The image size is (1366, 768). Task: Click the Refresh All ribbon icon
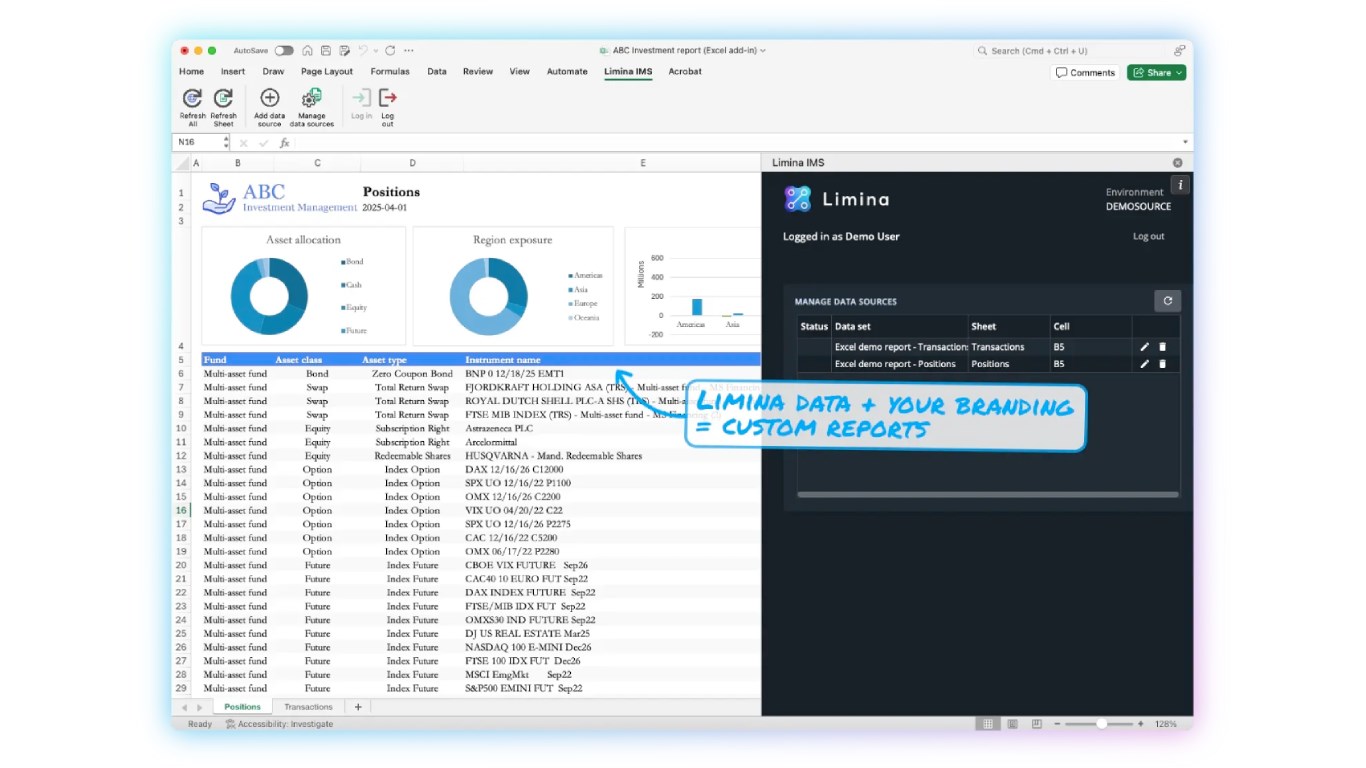(192, 98)
